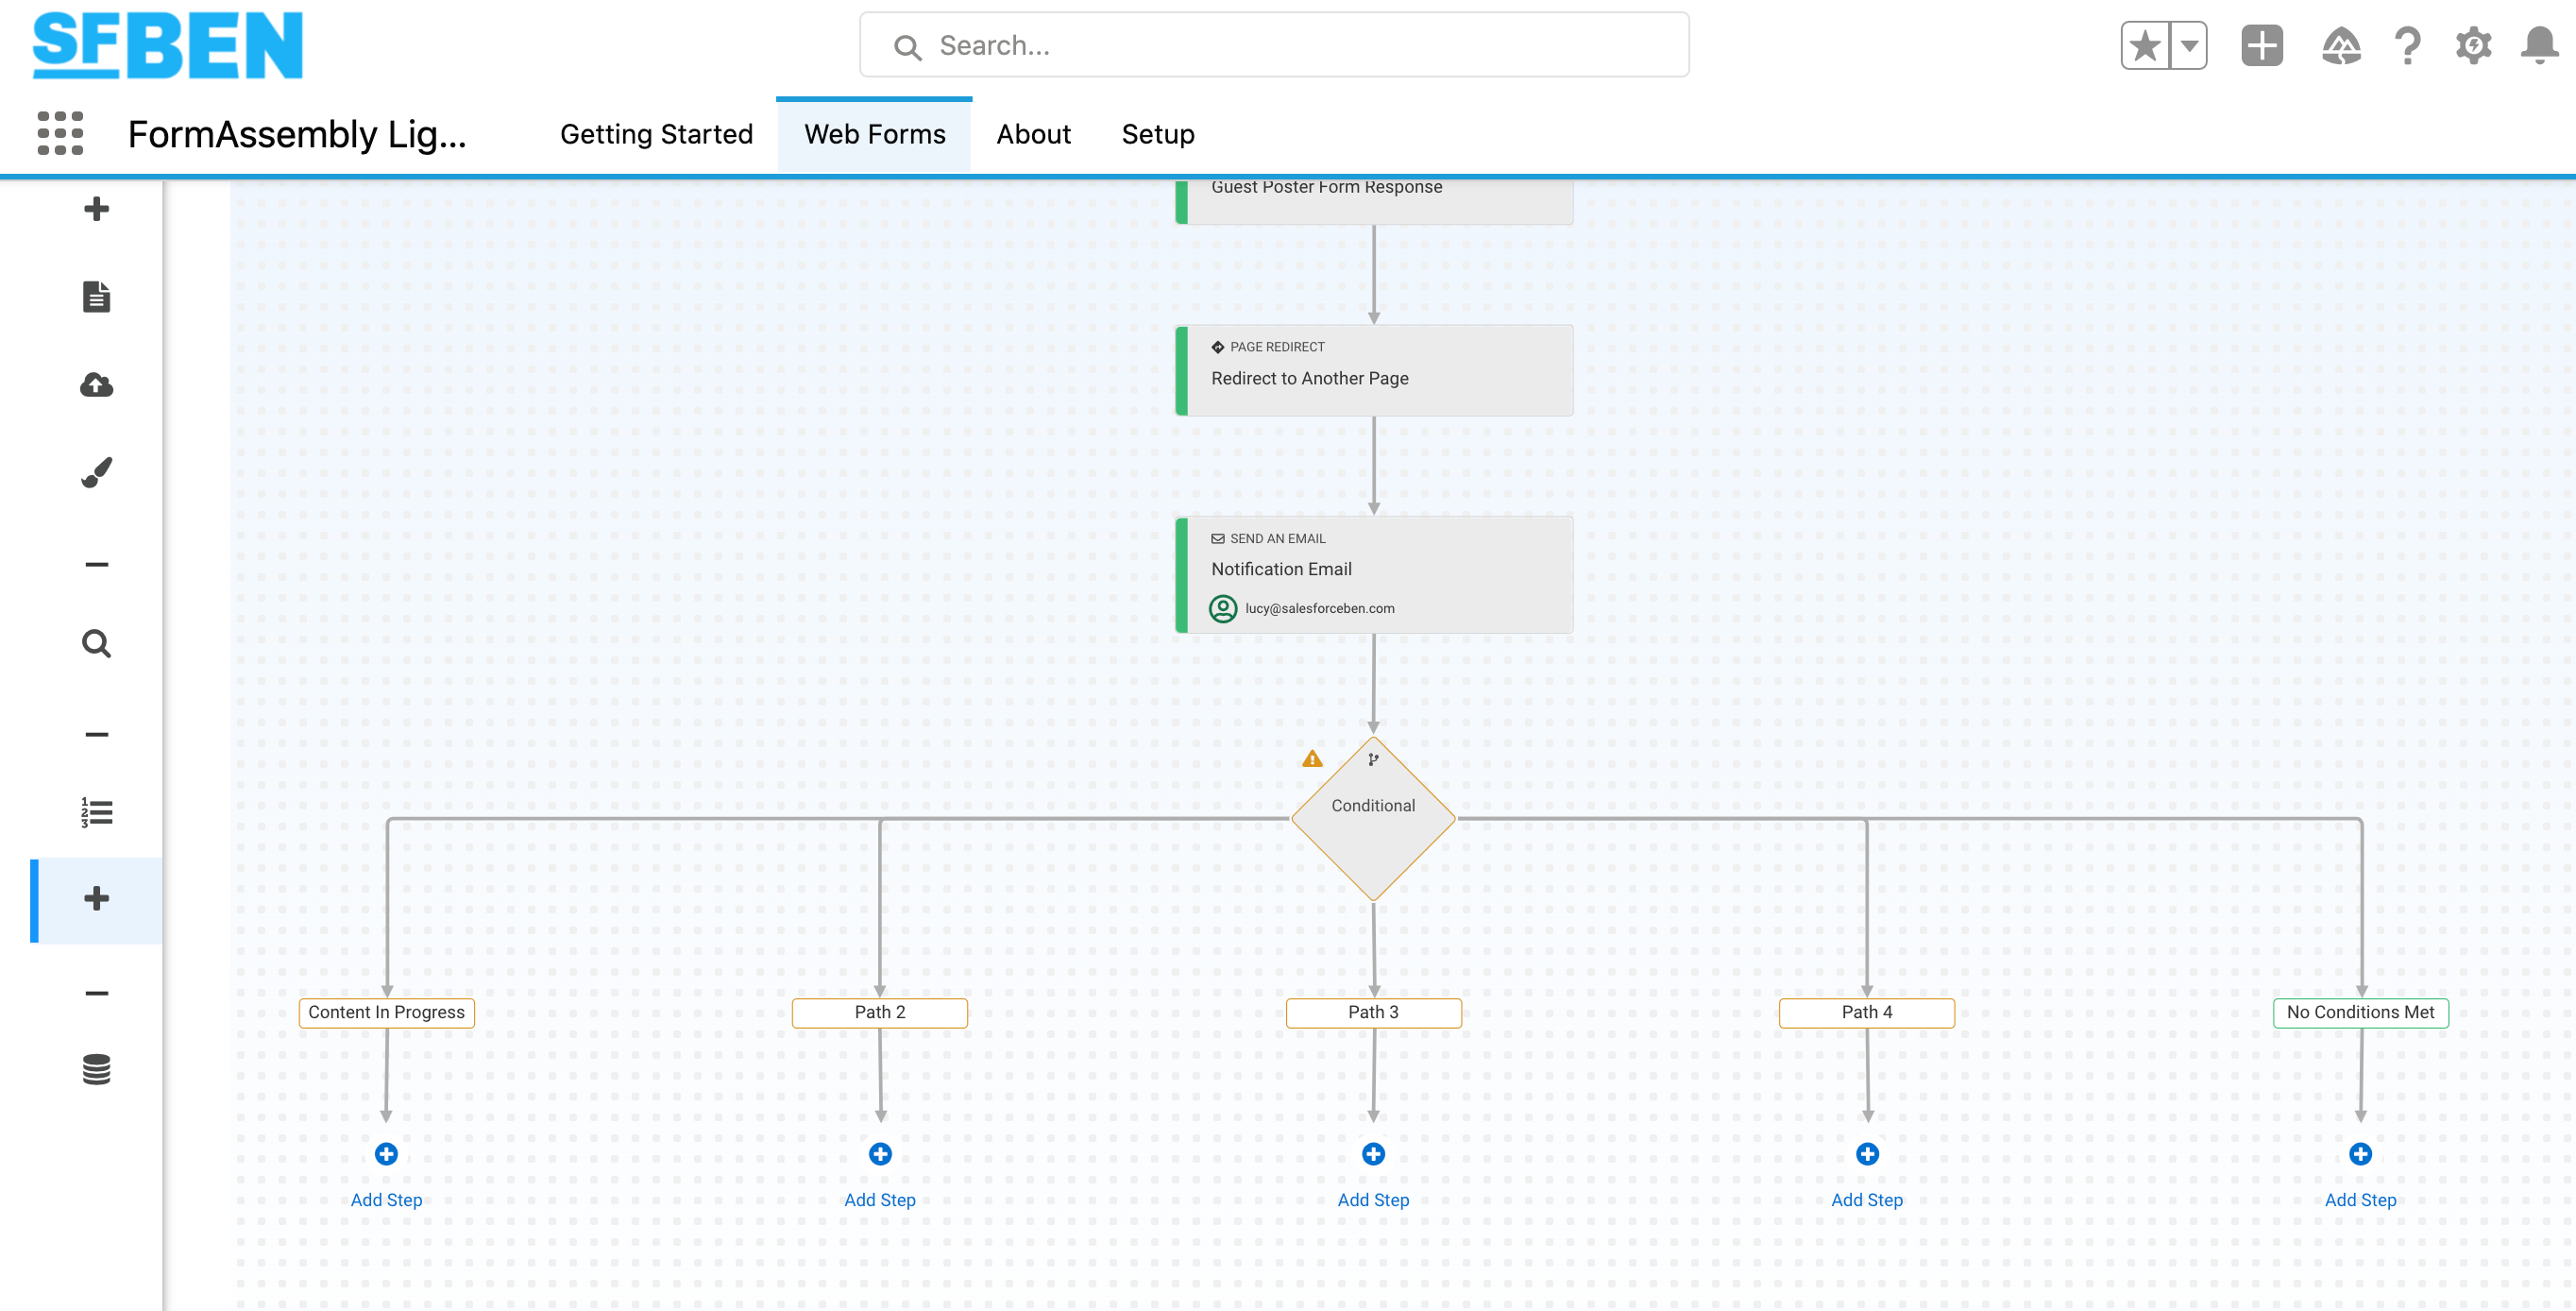Open the Notification Email step
The height and width of the screenshot is (1311, 2576).
(1373, 574)
